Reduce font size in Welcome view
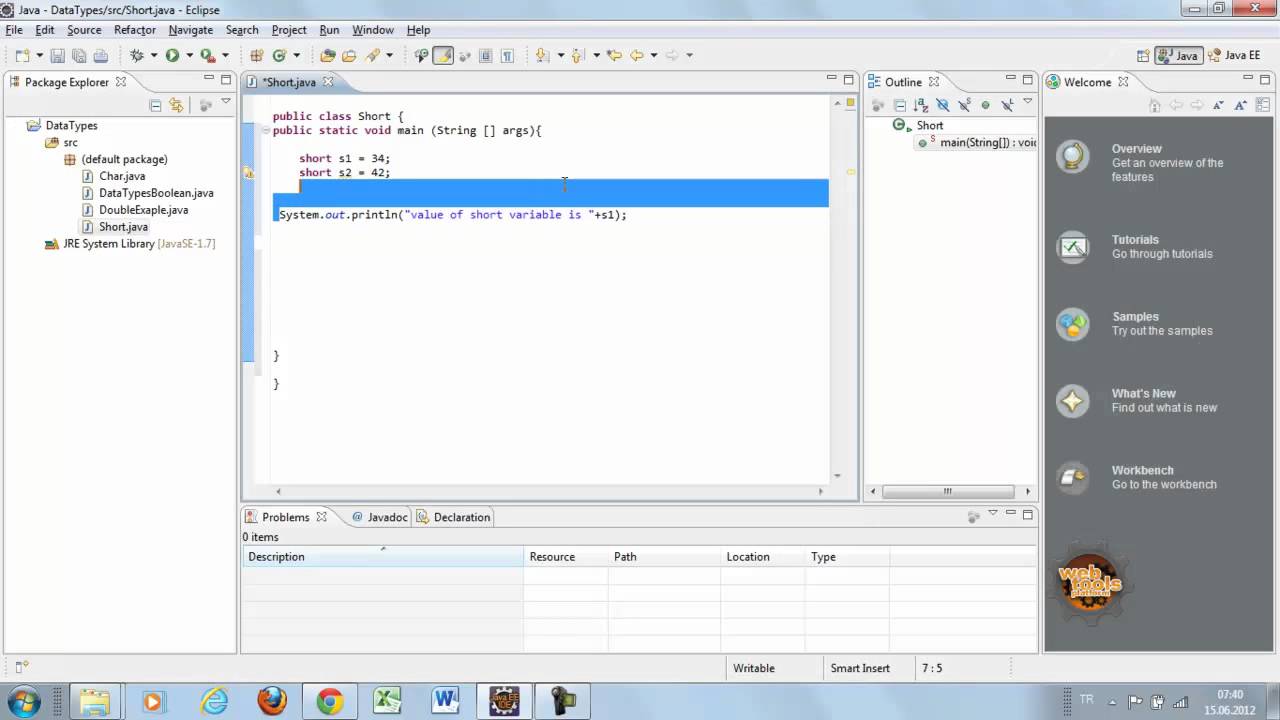The image size is (1280, 720). (1219, 105)
